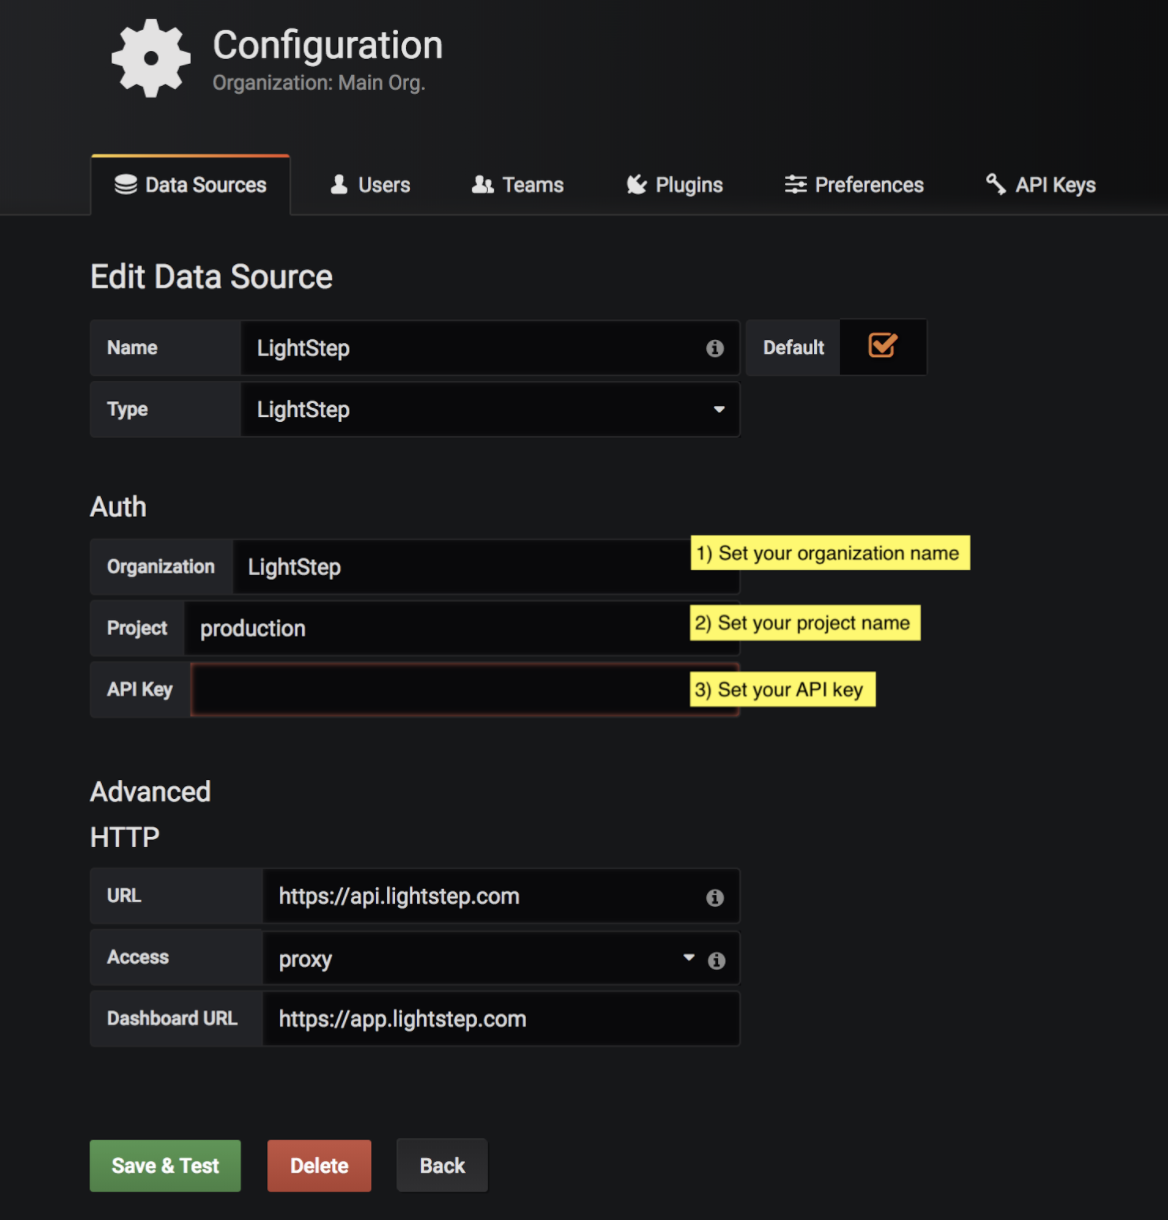The width and height of the screenshot is (1168, 1220).
Task: Click the API Key field label
Action: (140, 689)
